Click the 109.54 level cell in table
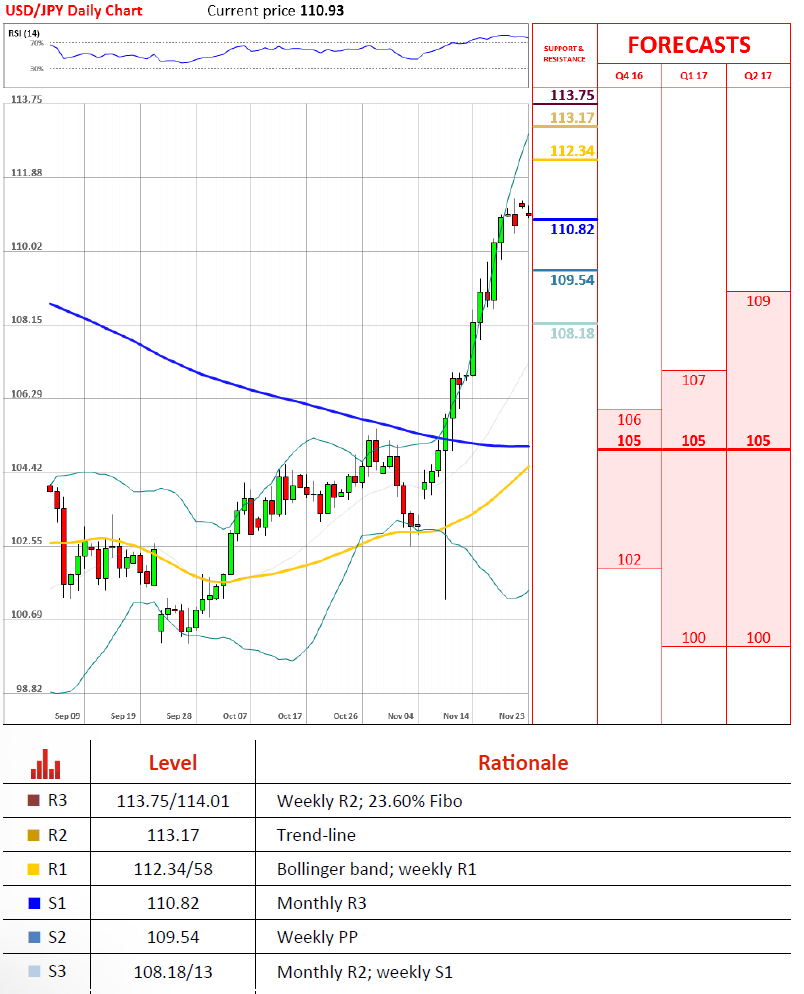 click(173, 938)
